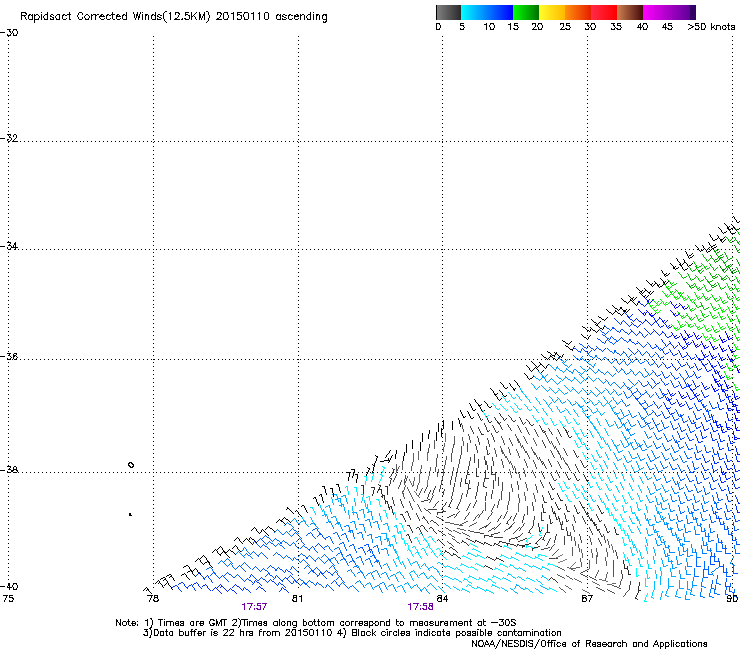Click the yellow 20-25 knots color band
Viewport: 740px width, 650px height.
pyautogui.click(x=551, y=12)
